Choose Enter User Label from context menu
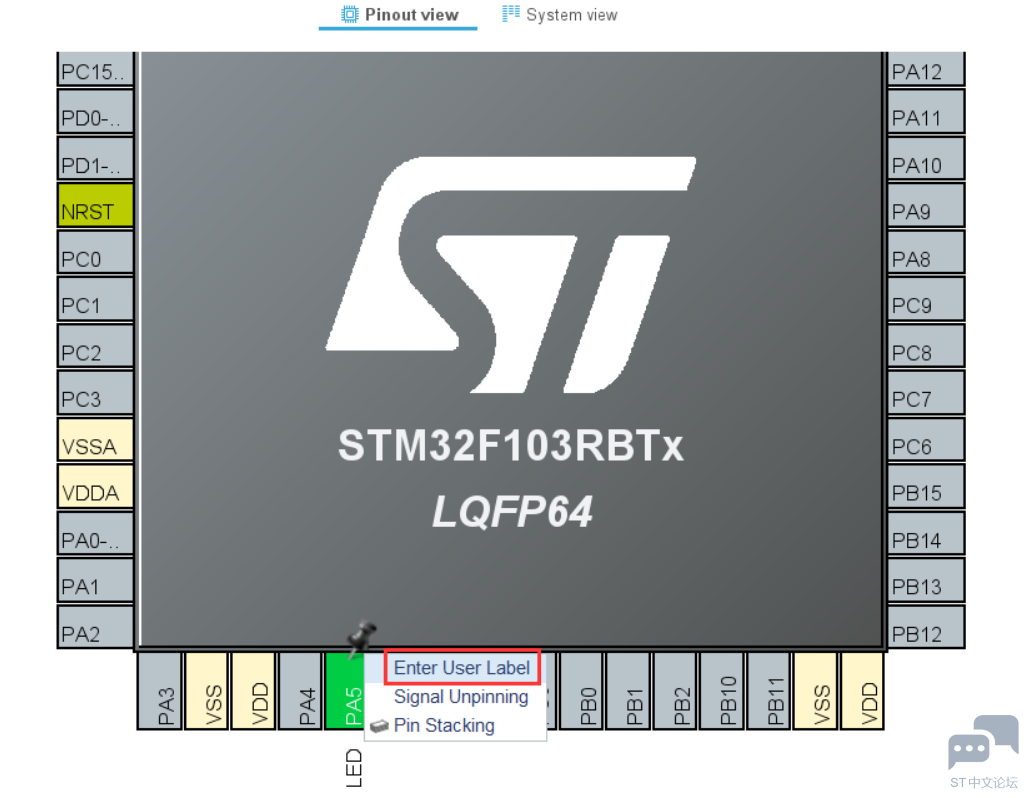This screenshot has height=798, width=1027. pyautogui.click(x=461, y=668)
